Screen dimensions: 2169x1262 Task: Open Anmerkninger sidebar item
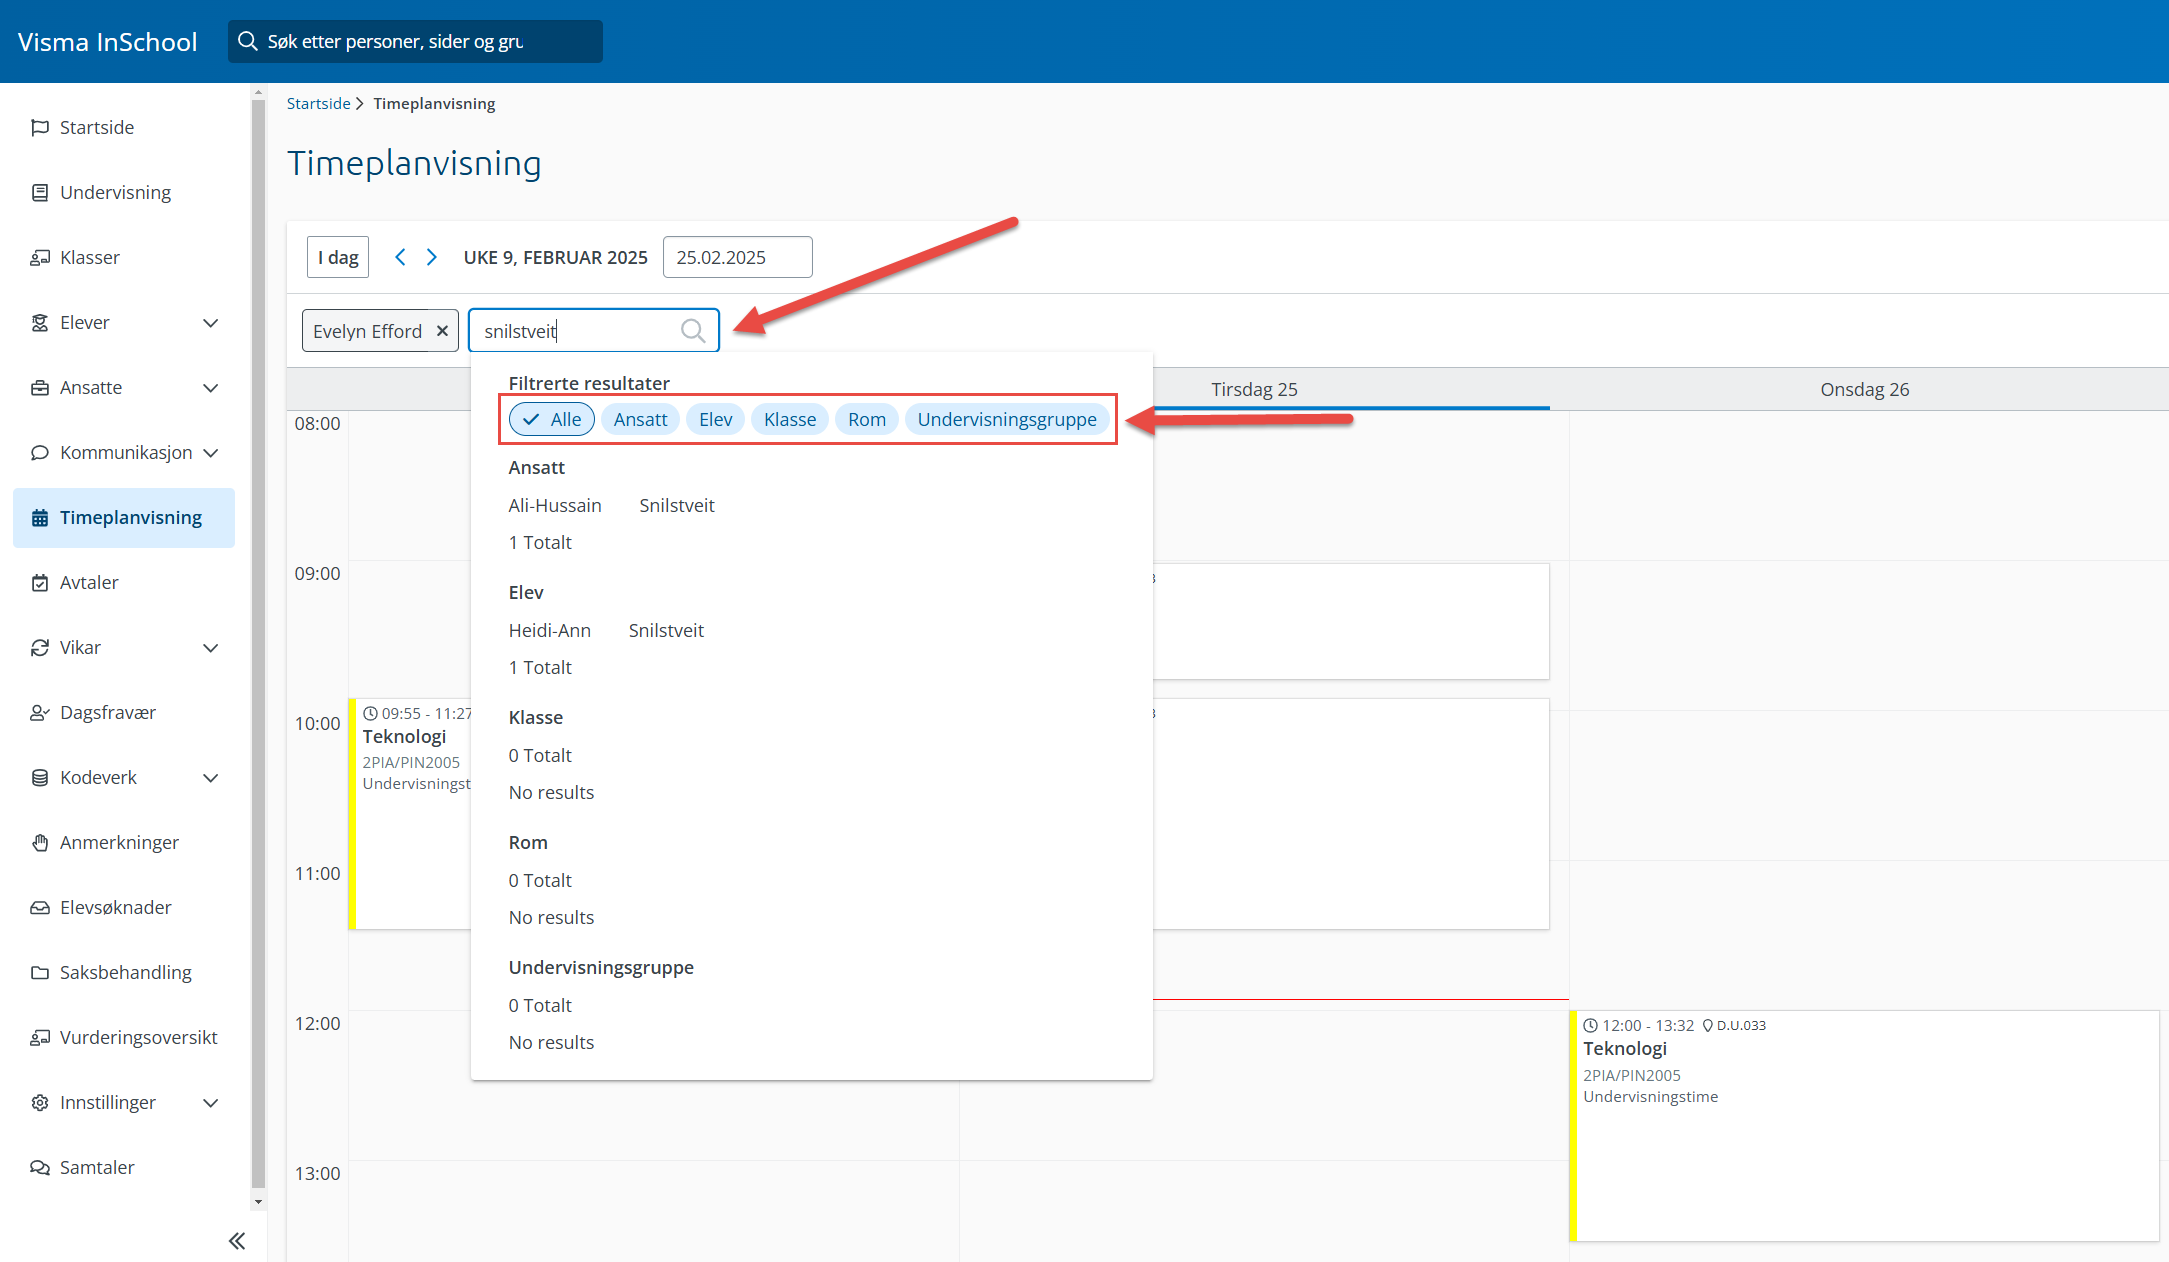119,842
